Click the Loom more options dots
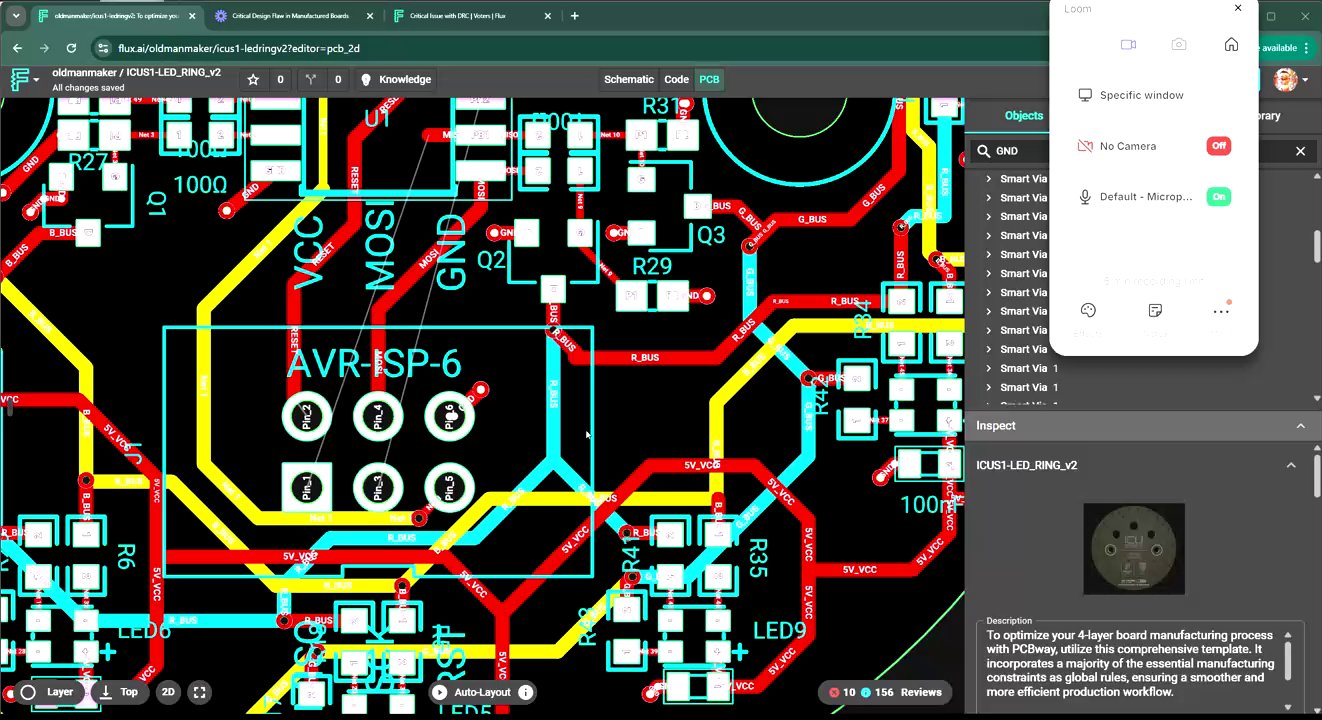This screenshot has width=1322, height=720. (x=1220, y=311)
